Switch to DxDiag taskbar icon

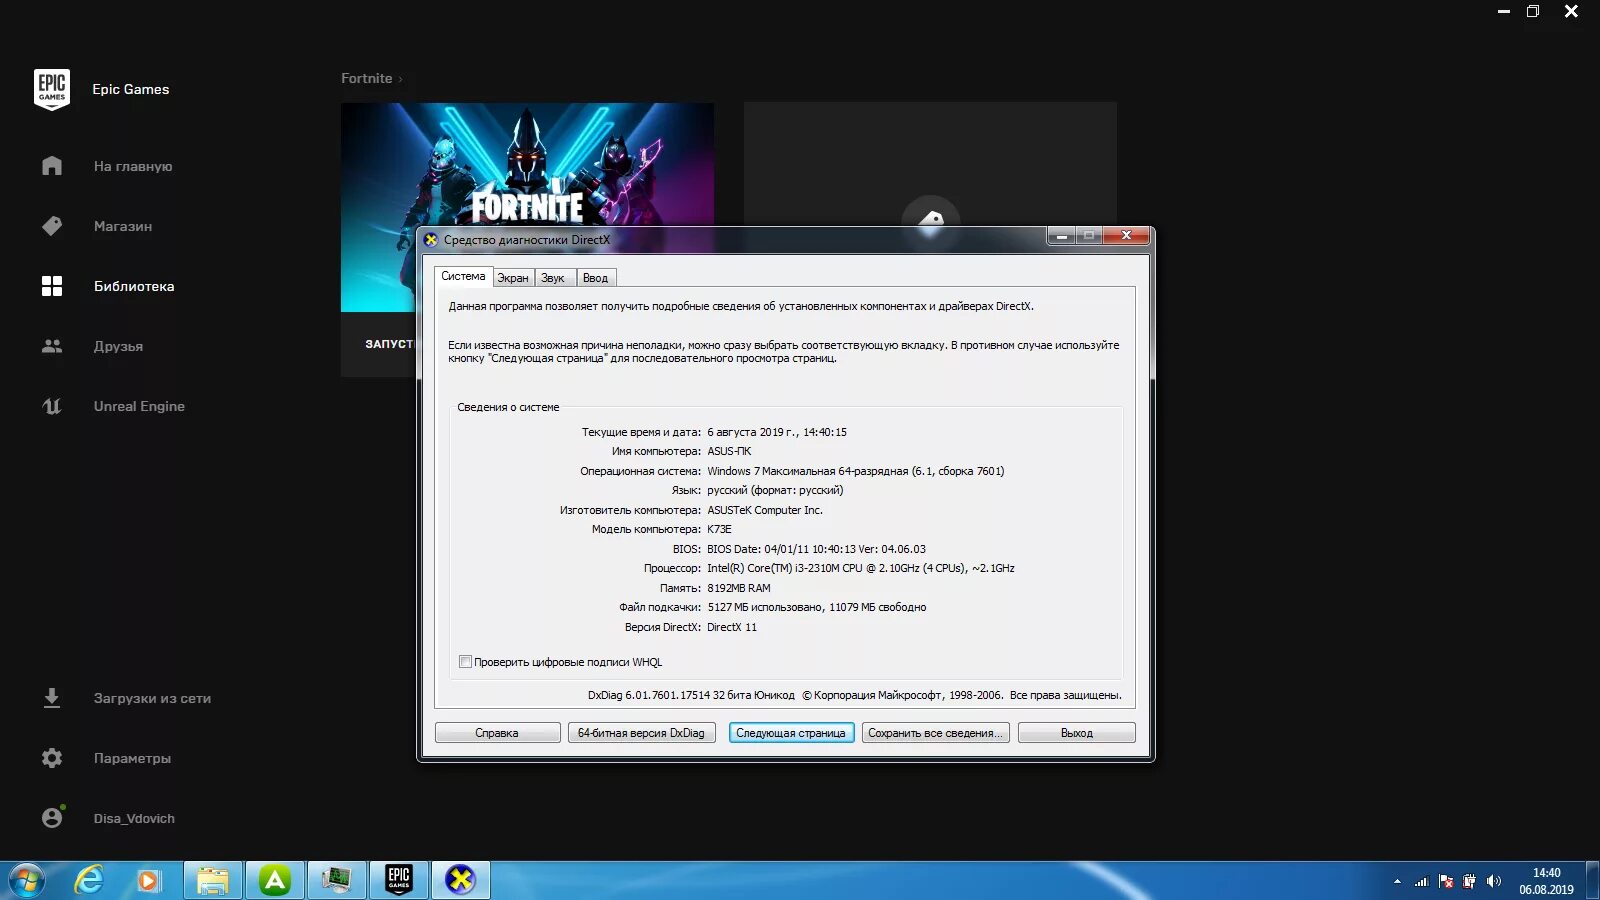click(x=460, y=880)
